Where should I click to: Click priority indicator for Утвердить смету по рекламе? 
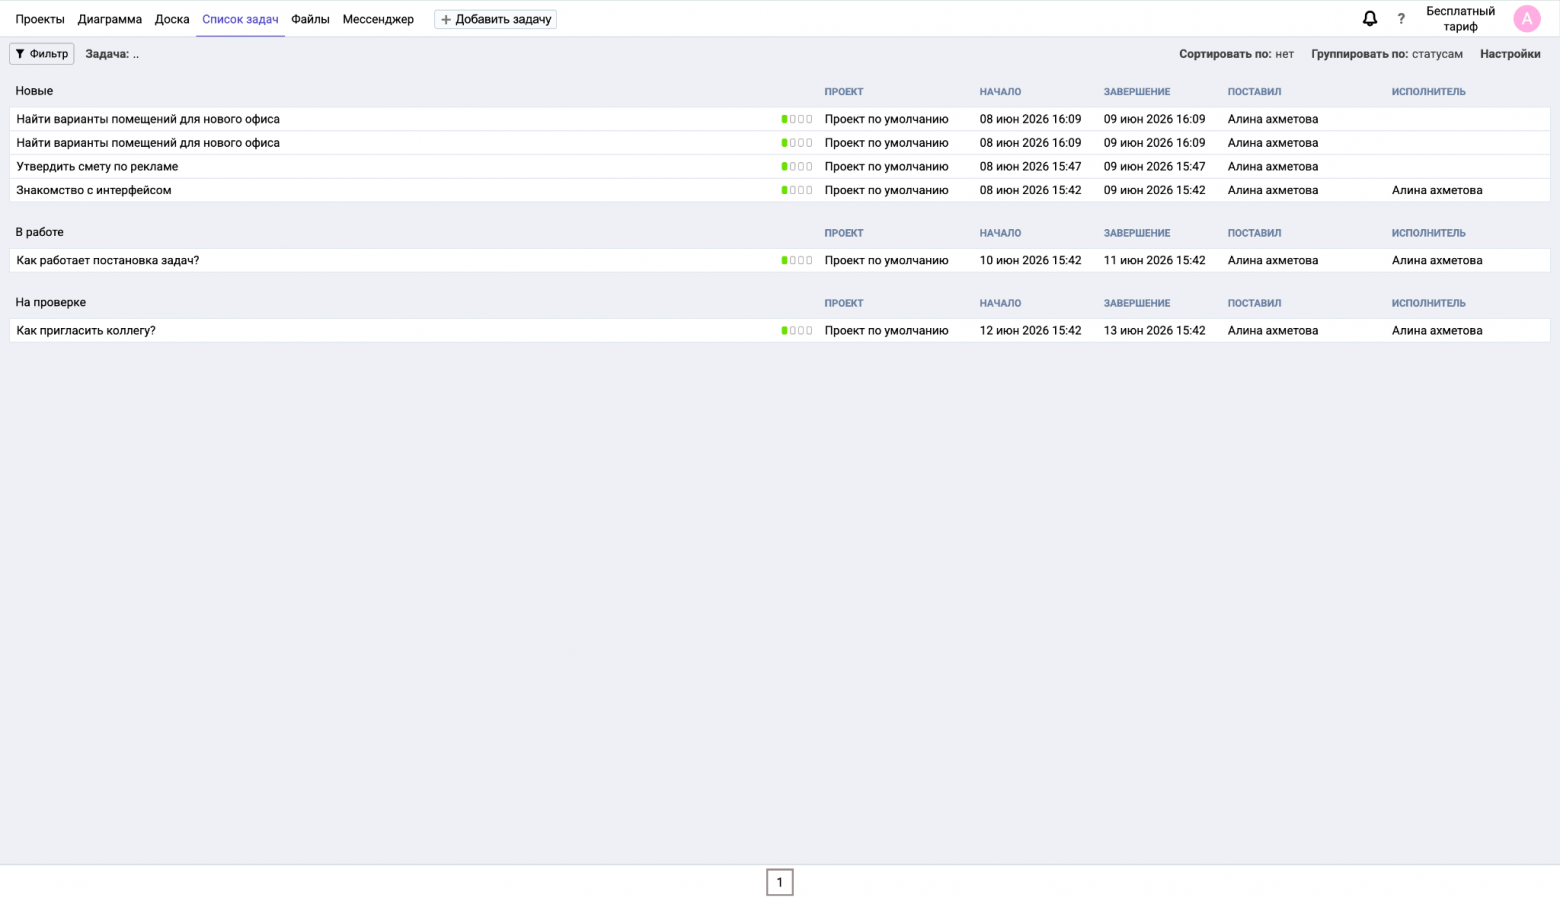pyautogui.click(x=796, y=166)
